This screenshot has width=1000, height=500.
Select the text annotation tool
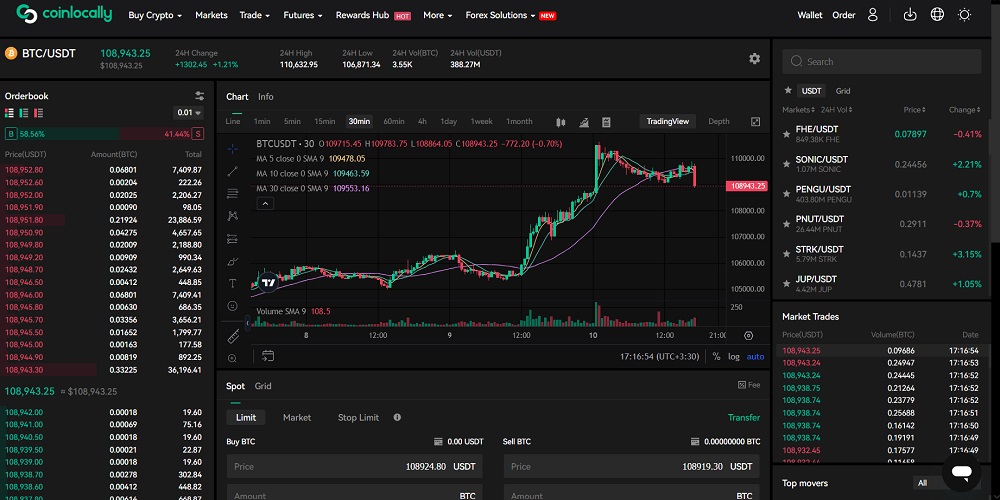[233, 283]
